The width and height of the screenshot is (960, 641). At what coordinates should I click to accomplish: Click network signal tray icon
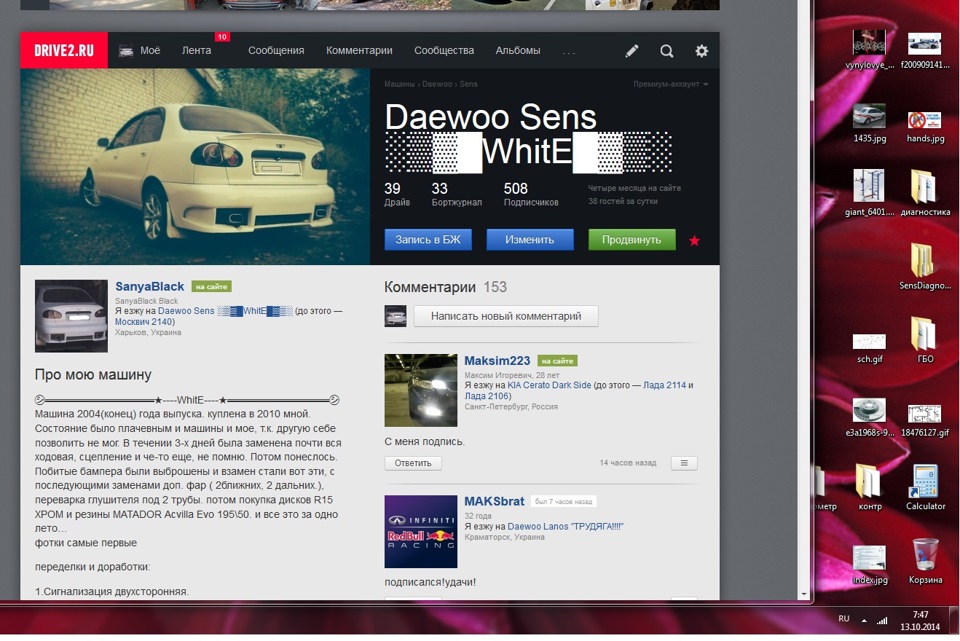[x=882, y=620]
